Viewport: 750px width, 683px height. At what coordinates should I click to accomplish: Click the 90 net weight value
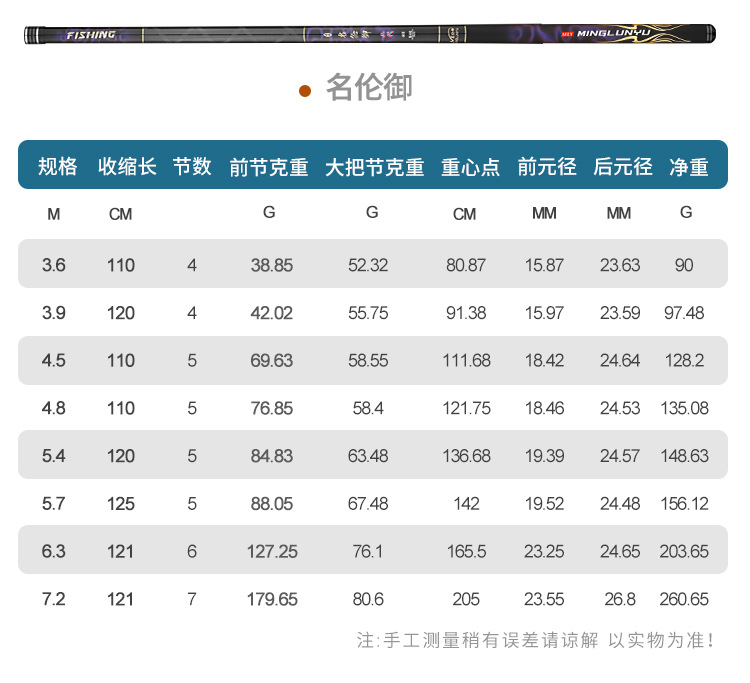point(684,265)
